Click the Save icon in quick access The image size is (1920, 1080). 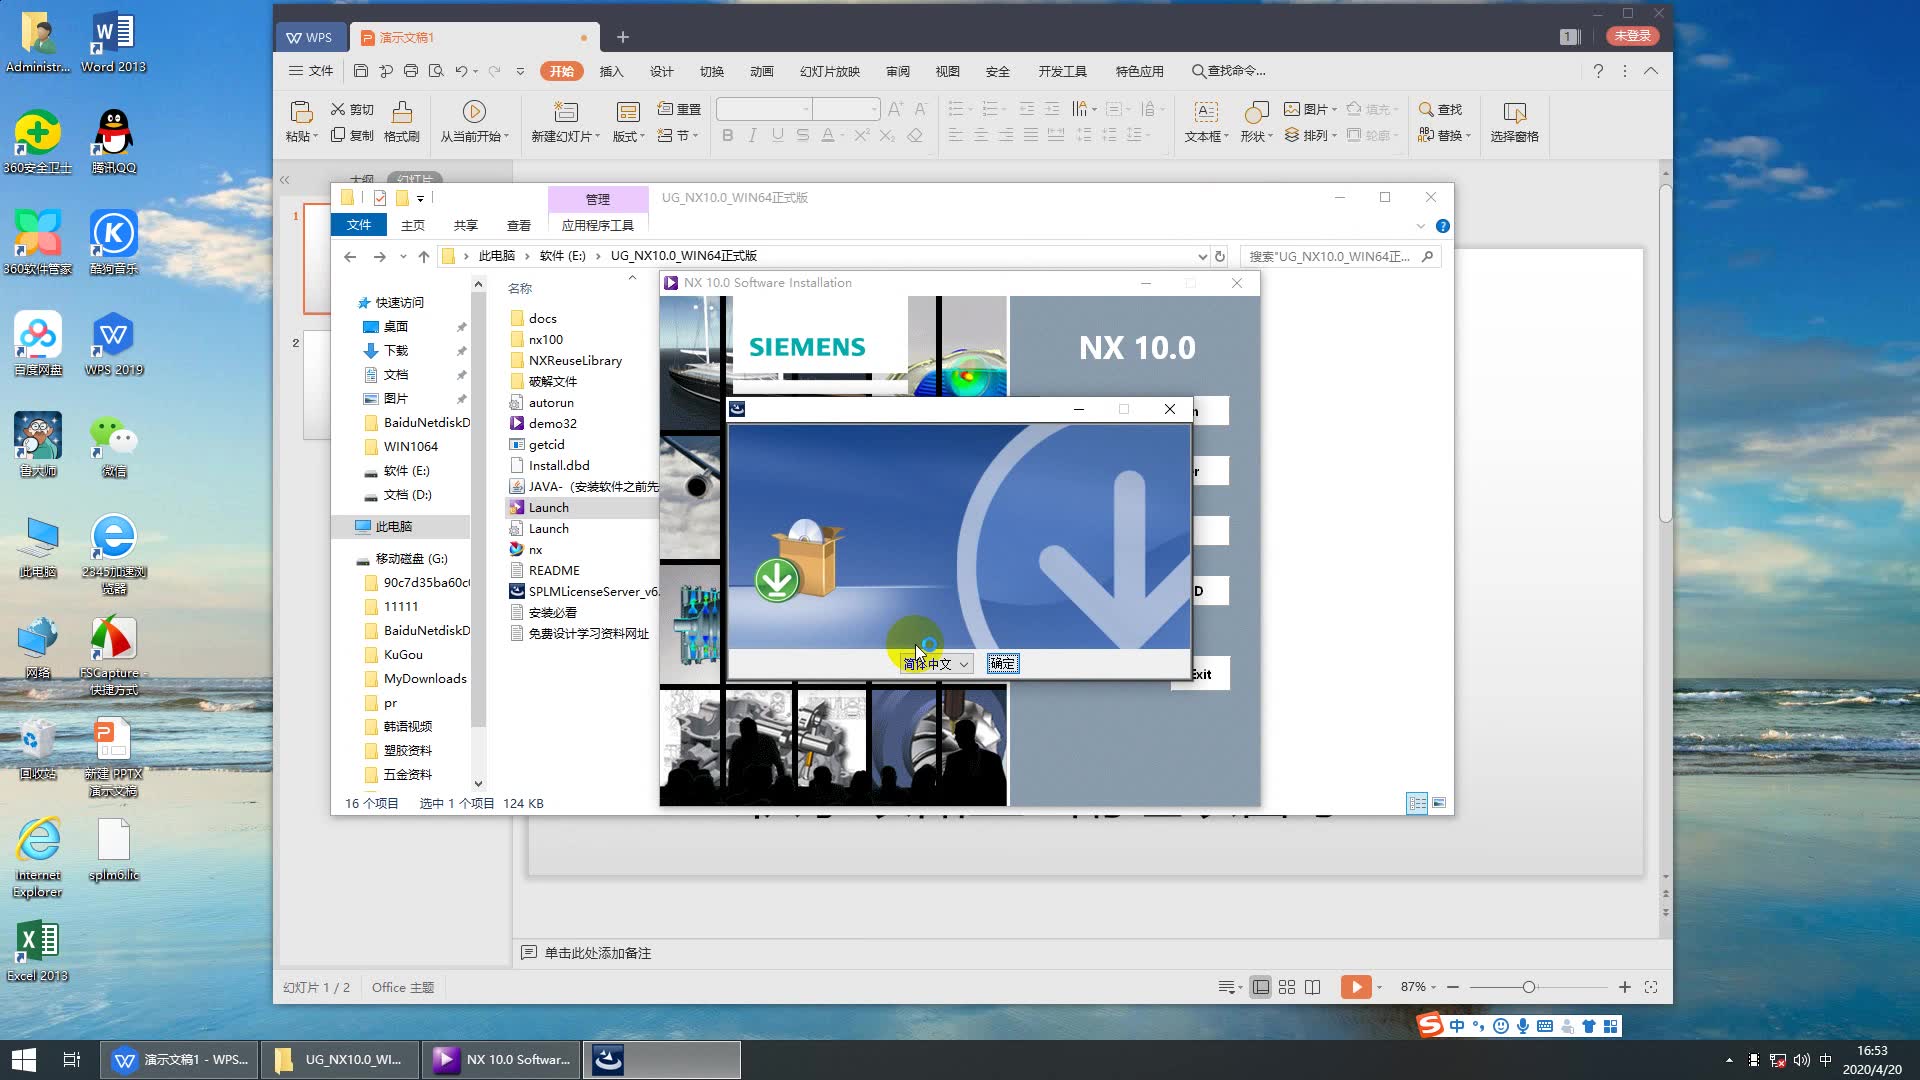pyautogui.click(x=361, y=71)
